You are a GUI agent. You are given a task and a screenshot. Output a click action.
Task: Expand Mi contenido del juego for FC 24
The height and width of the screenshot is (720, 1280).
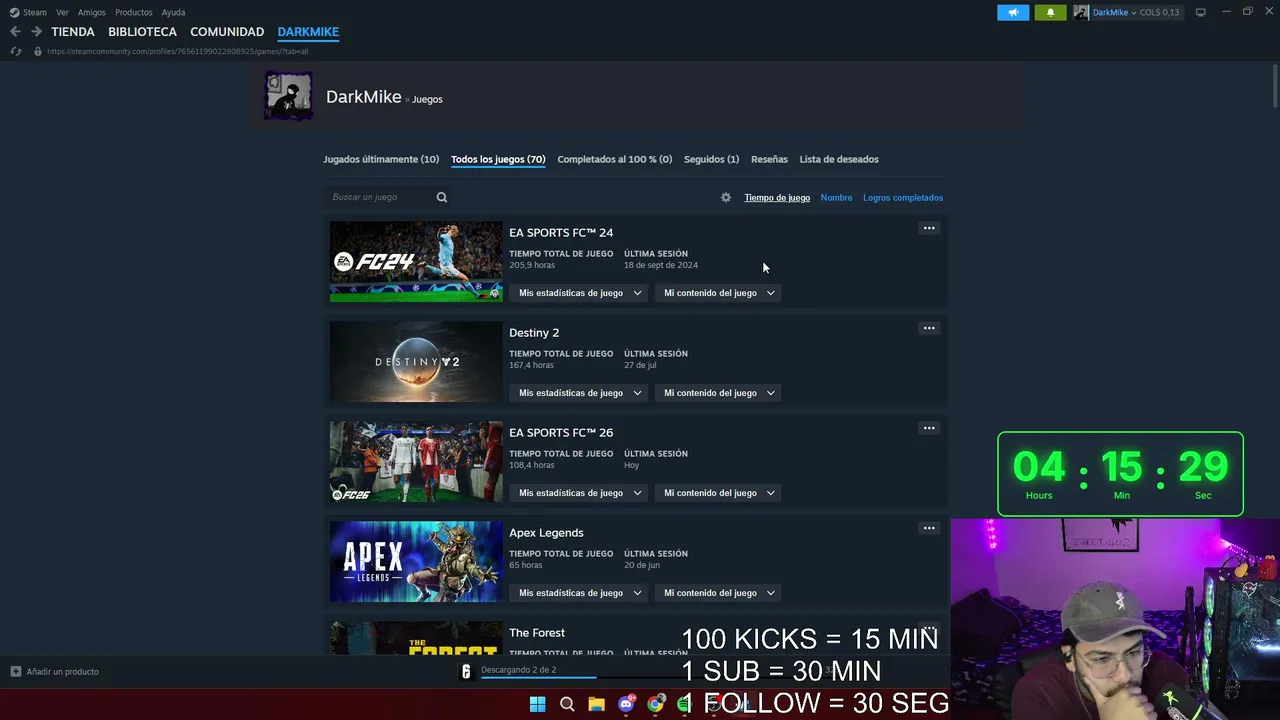[x=719, y=293]
